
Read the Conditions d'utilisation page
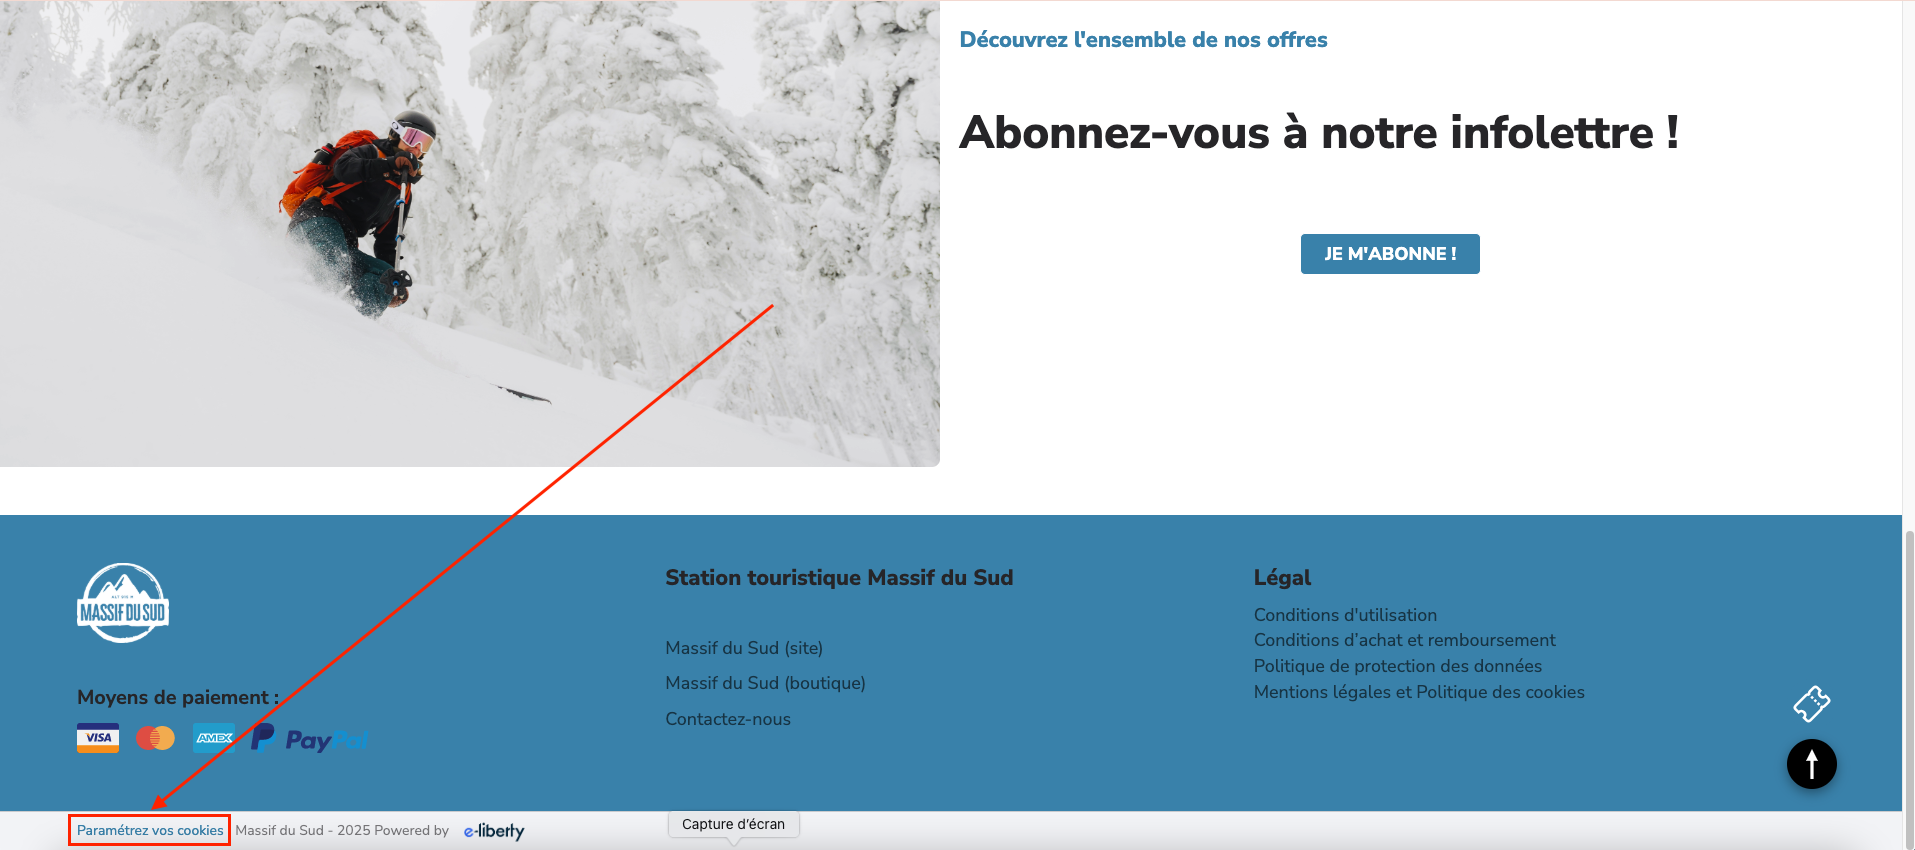(1345, 615)
